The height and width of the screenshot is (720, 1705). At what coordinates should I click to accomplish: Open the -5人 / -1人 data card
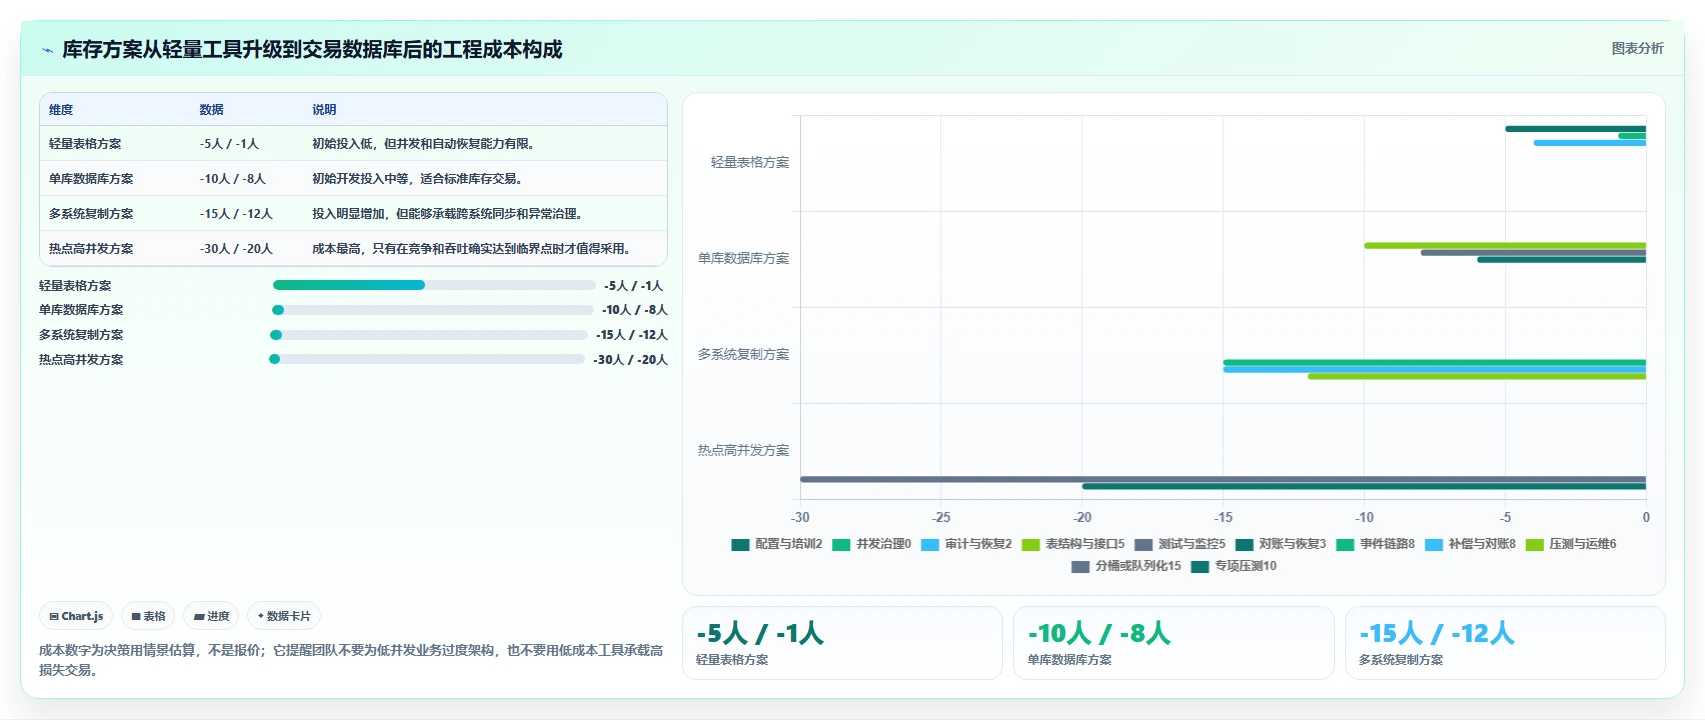click(842, 643)
